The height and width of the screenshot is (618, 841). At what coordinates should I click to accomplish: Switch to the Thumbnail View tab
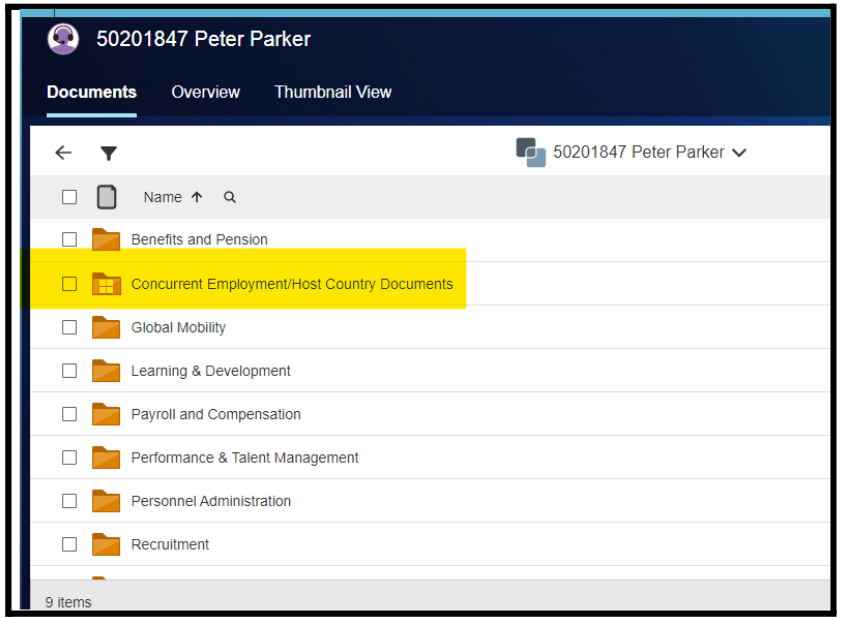pos(333,92)
